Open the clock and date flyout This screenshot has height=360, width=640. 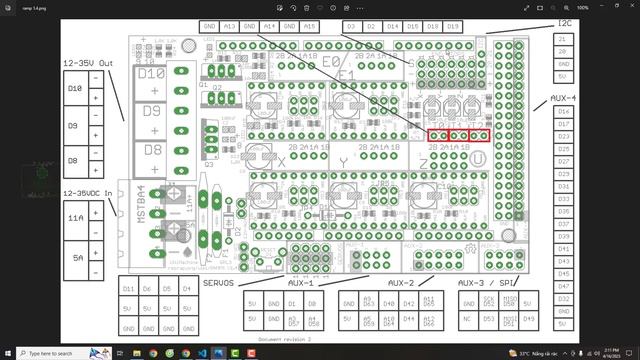612,353
